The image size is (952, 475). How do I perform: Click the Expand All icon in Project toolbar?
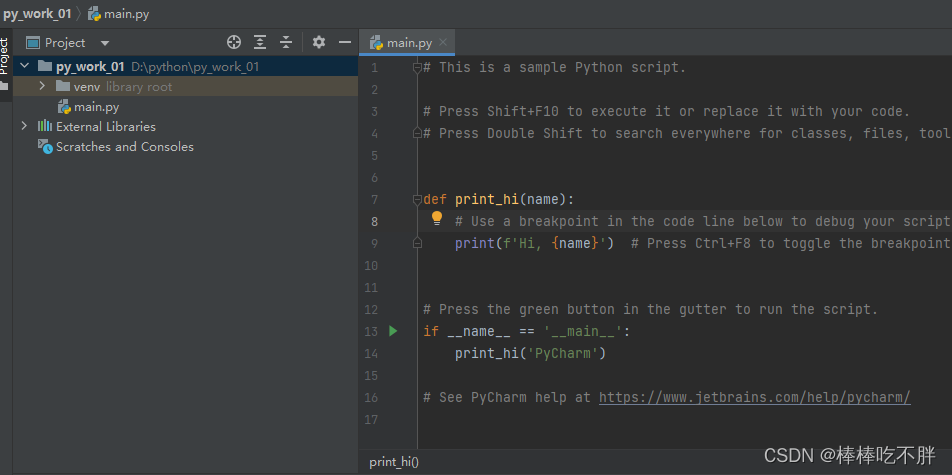(x=260, y=43)
